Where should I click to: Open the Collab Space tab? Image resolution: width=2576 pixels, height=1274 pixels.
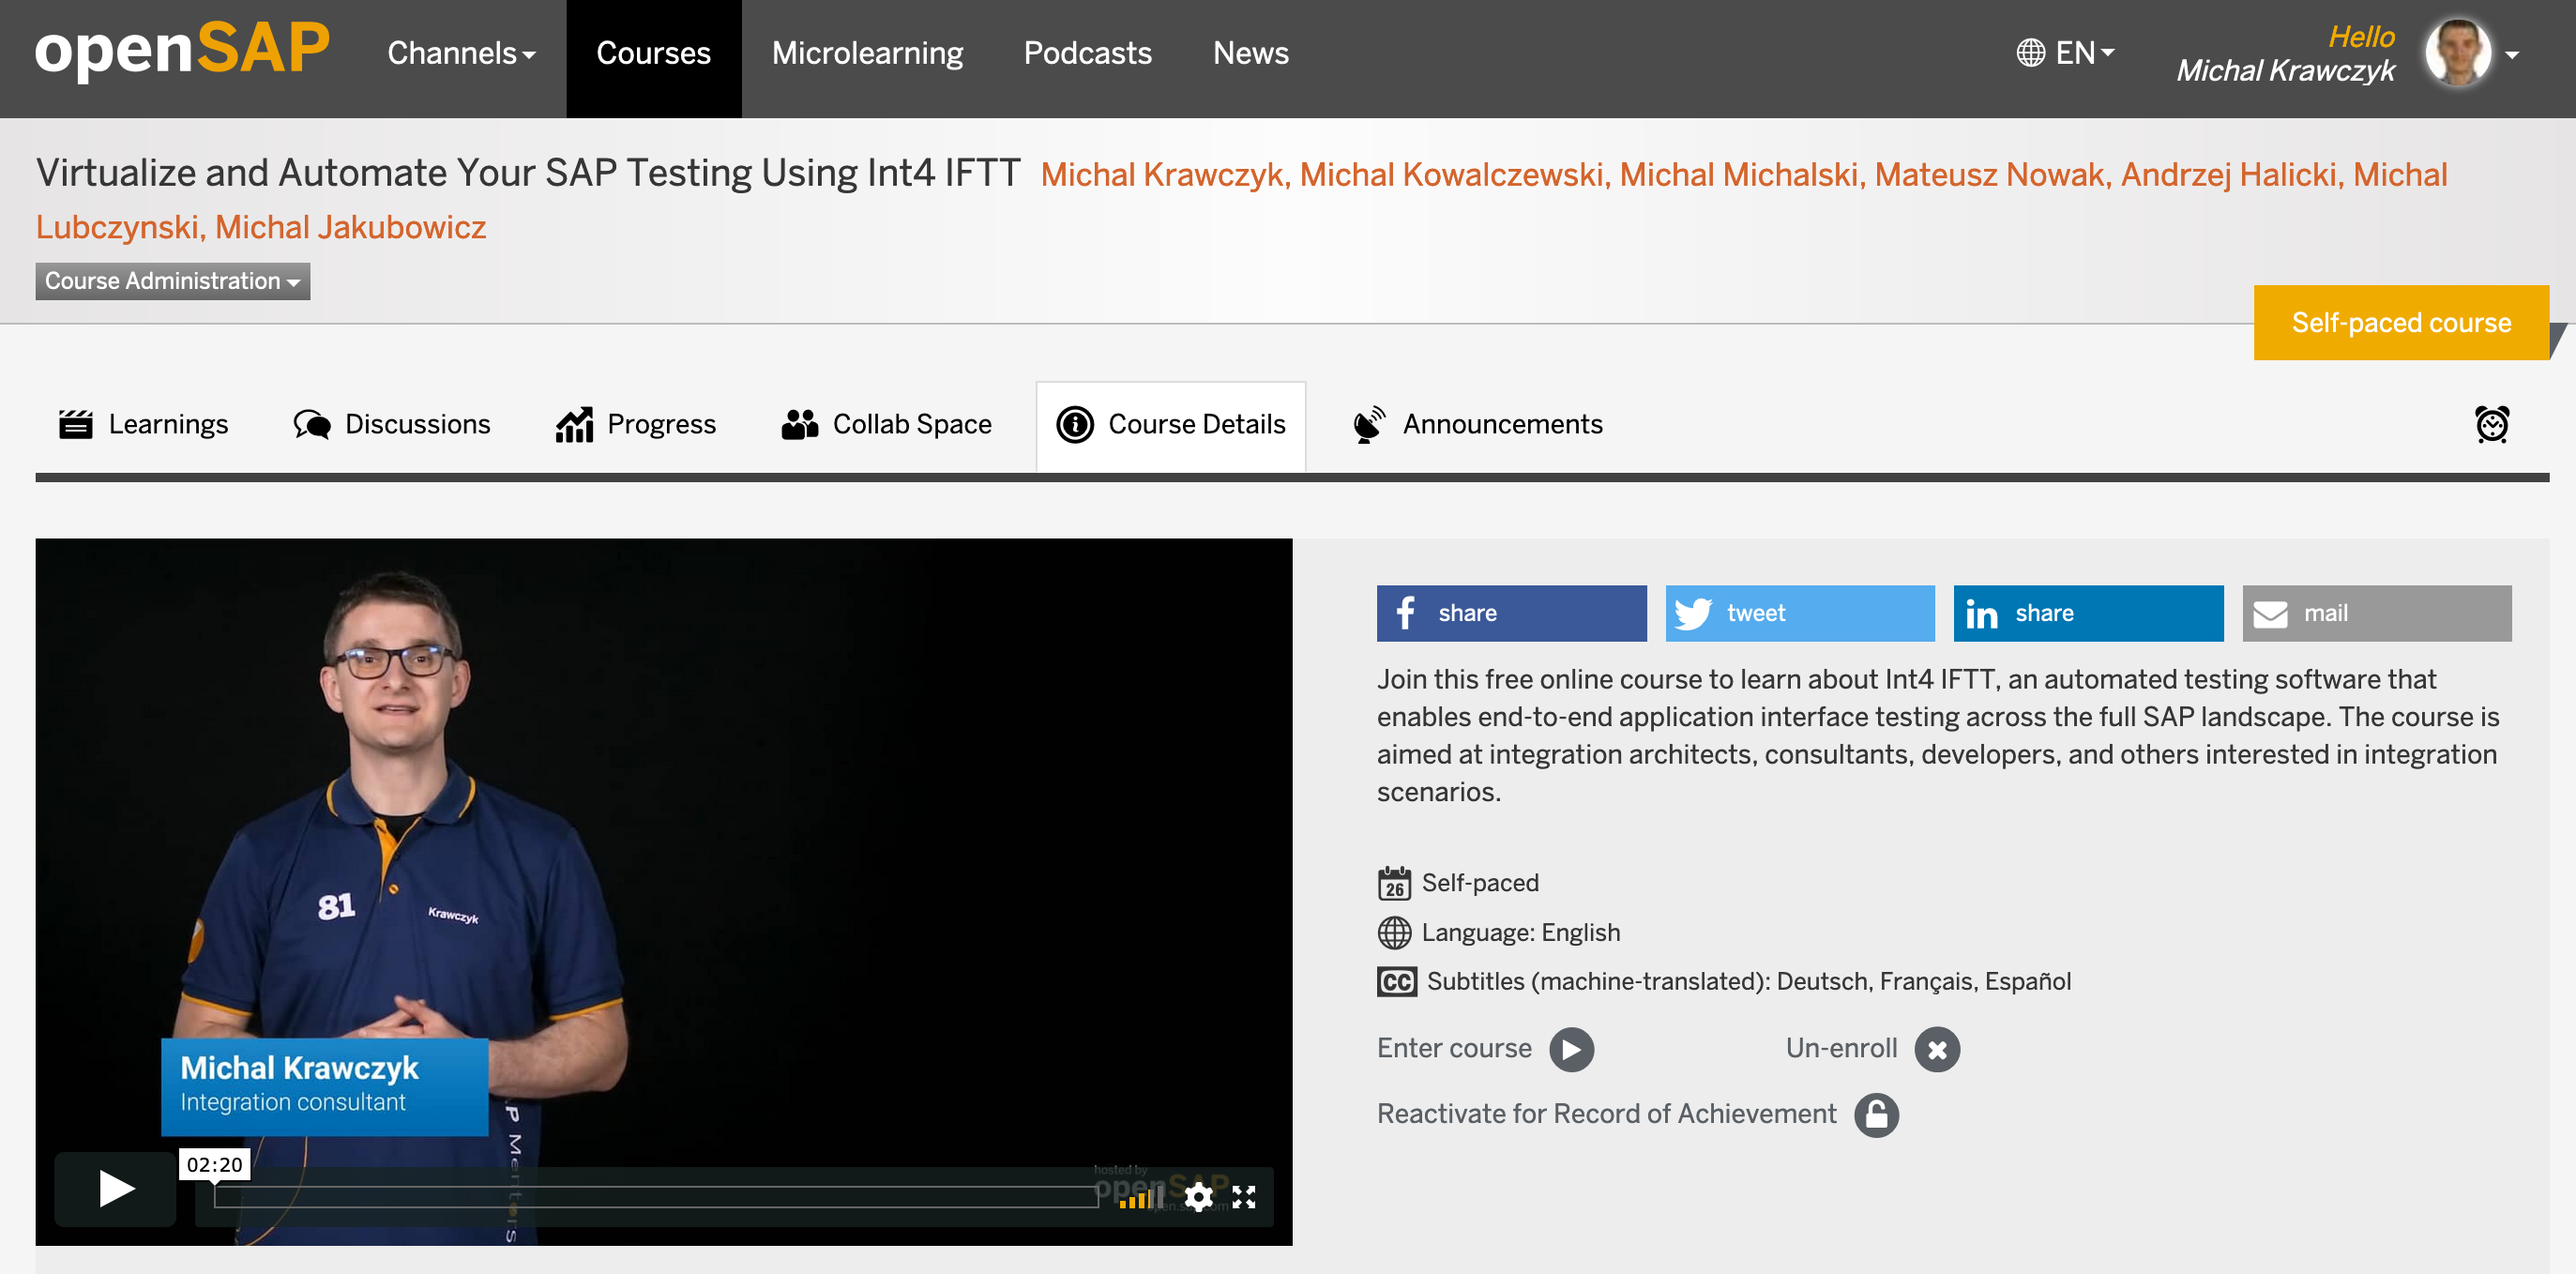(886, 425)
